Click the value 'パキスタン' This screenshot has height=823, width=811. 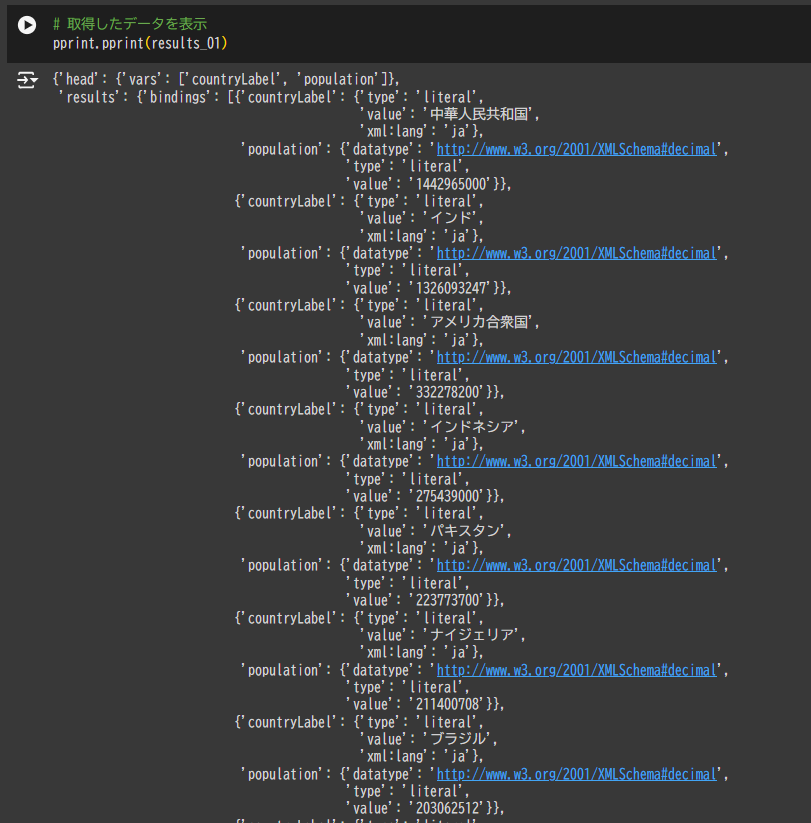(x=465, y=531)
